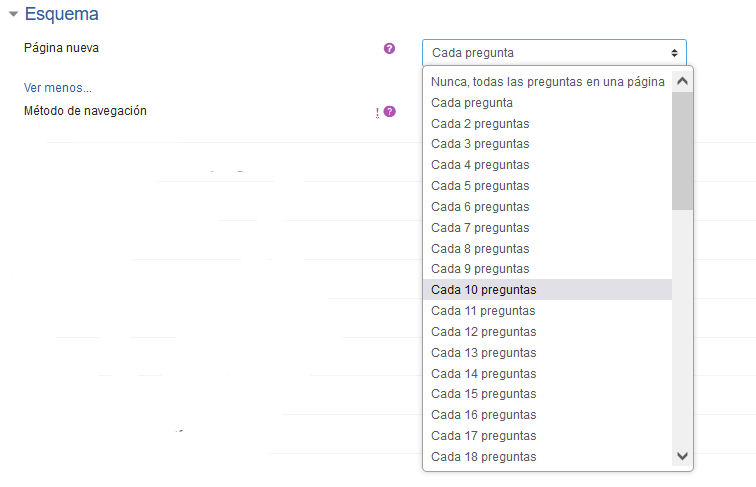
Task: Open help for Método de navegación
Action: [x=390, y=112]
